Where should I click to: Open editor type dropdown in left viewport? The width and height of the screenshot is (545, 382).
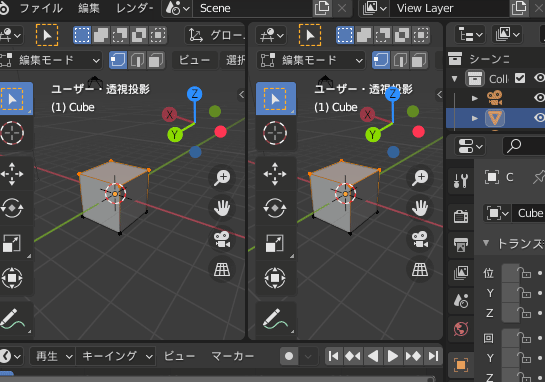[10, 35]
